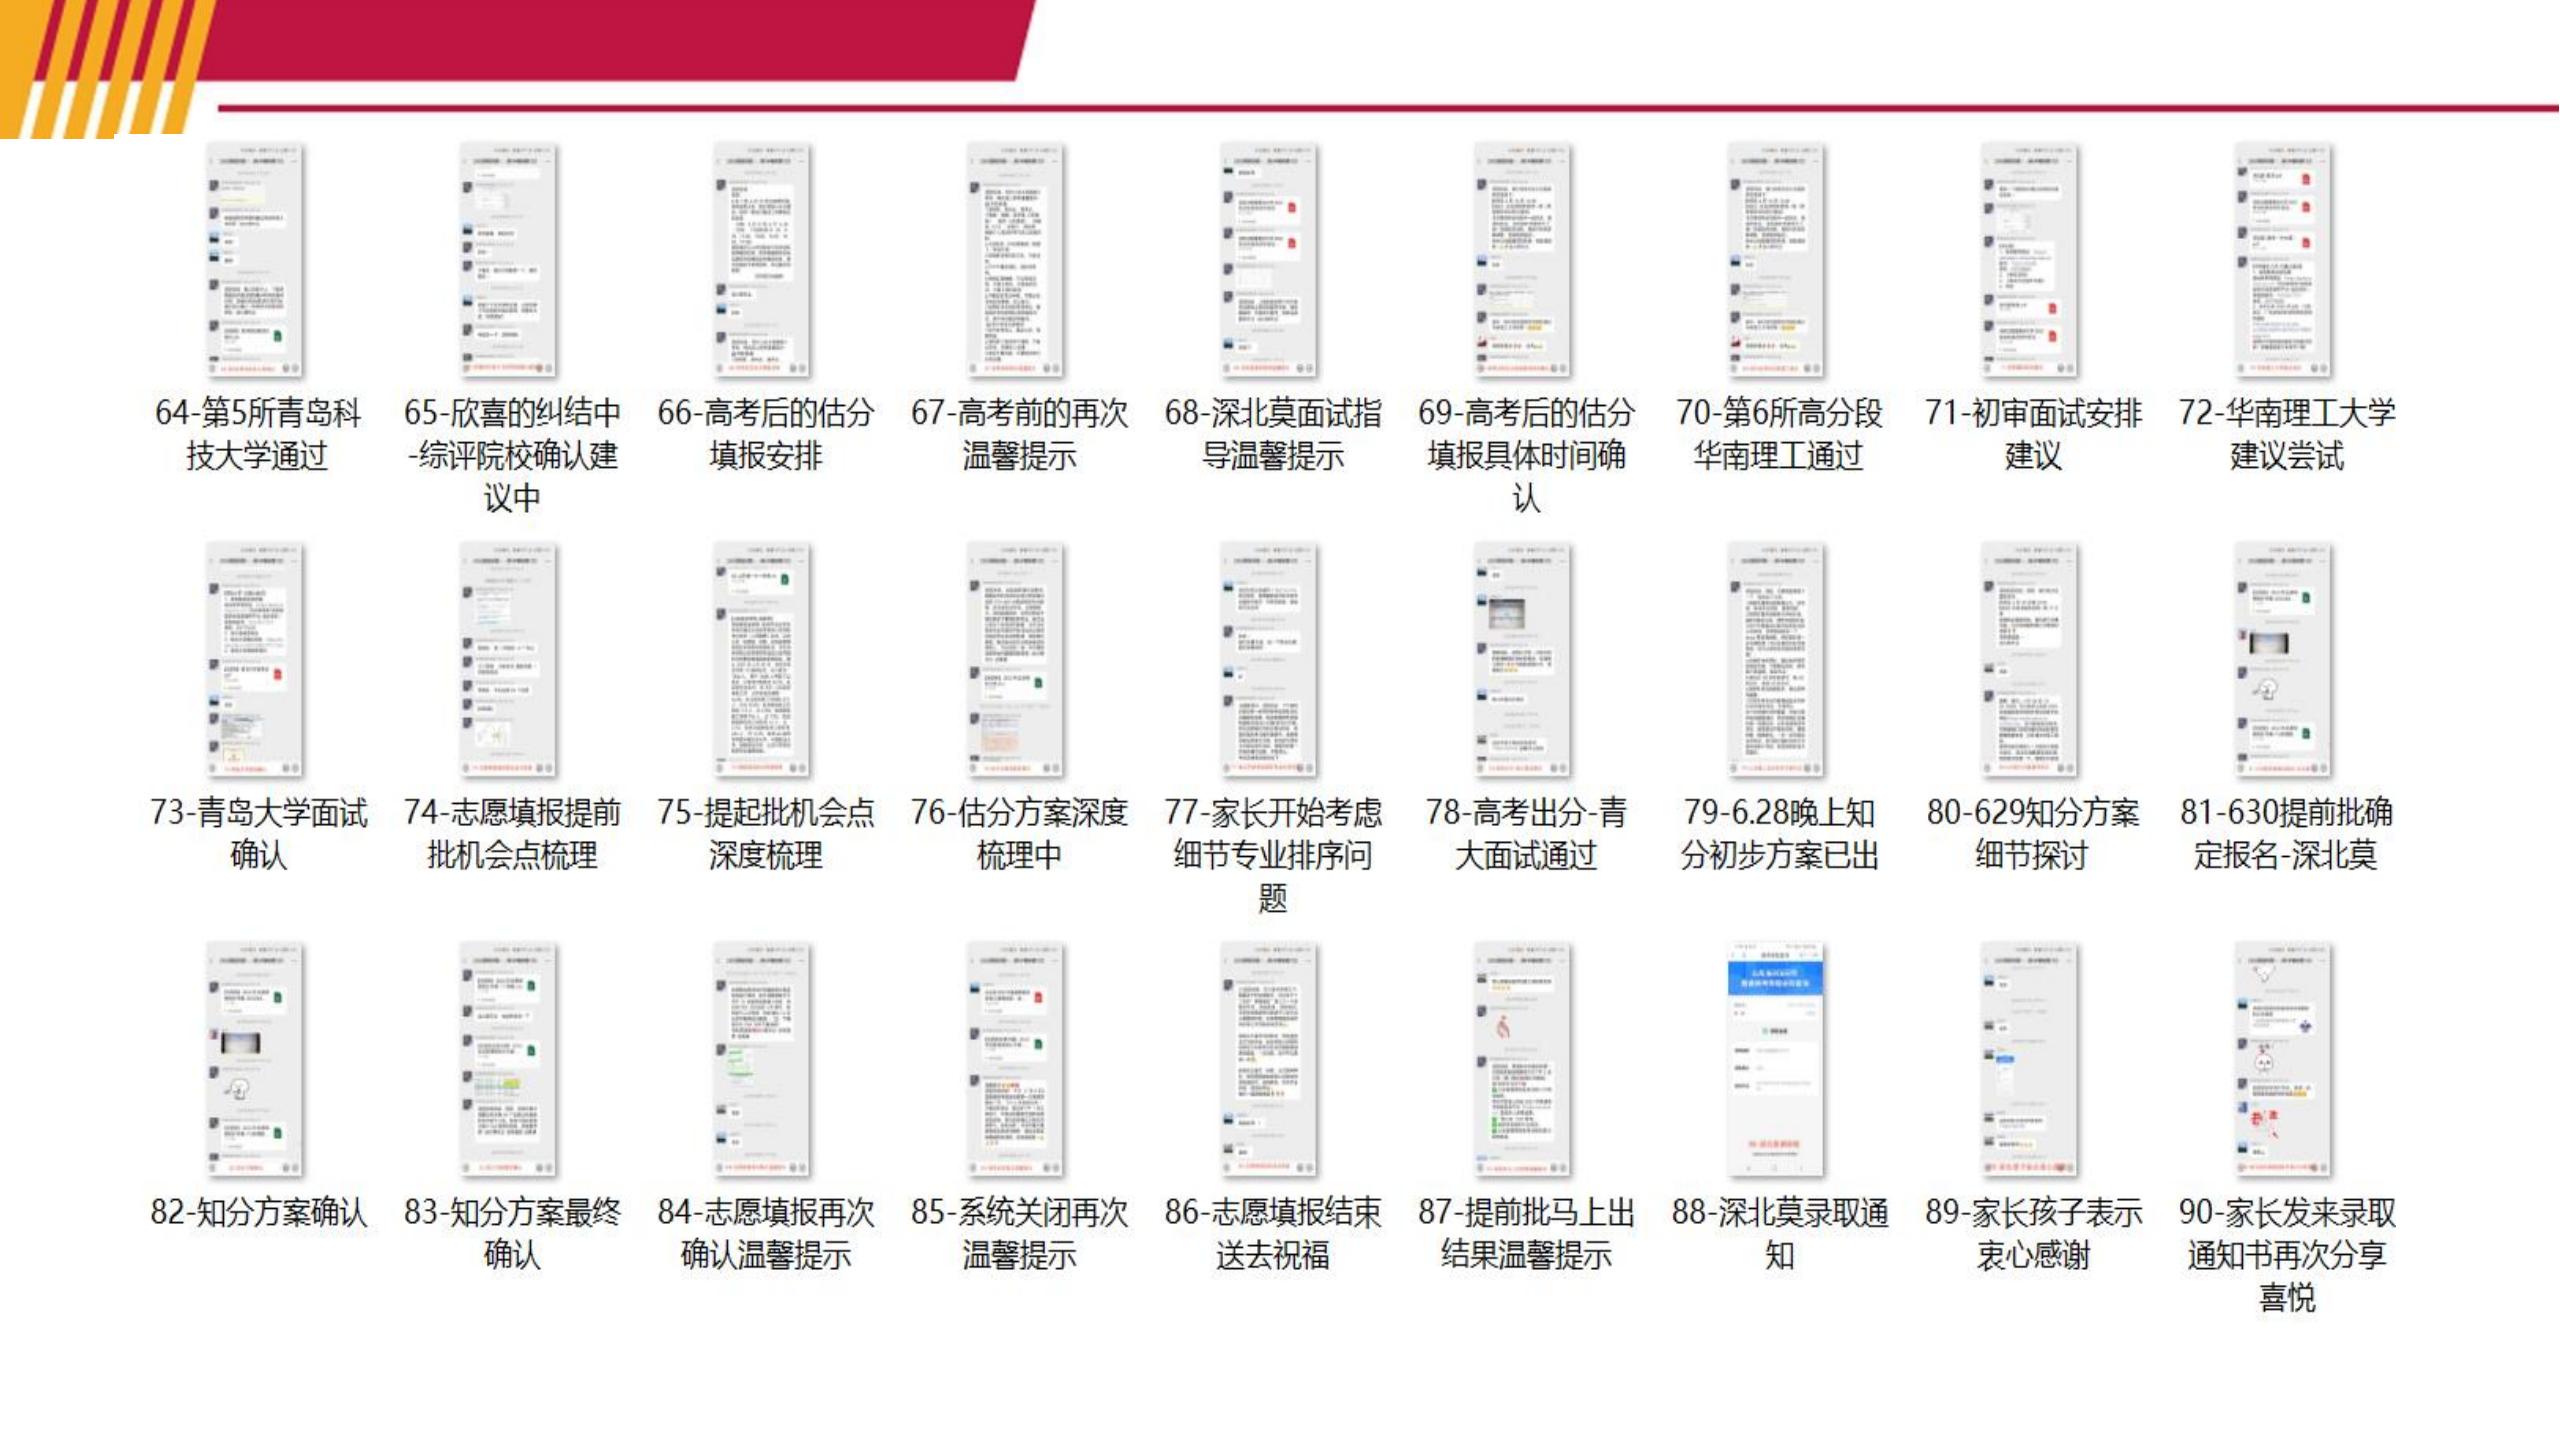Select caption text 68-深北莫面试指导温馨提示
The image size is (2560, 1440).
tap(1272, 434)
